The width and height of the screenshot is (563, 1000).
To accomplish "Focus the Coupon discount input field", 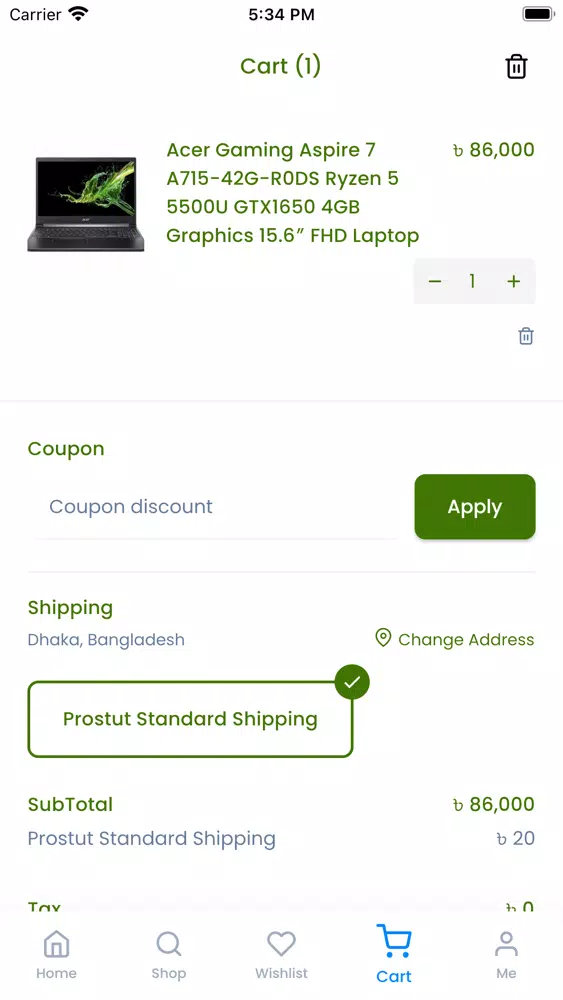I will point(216,507).
